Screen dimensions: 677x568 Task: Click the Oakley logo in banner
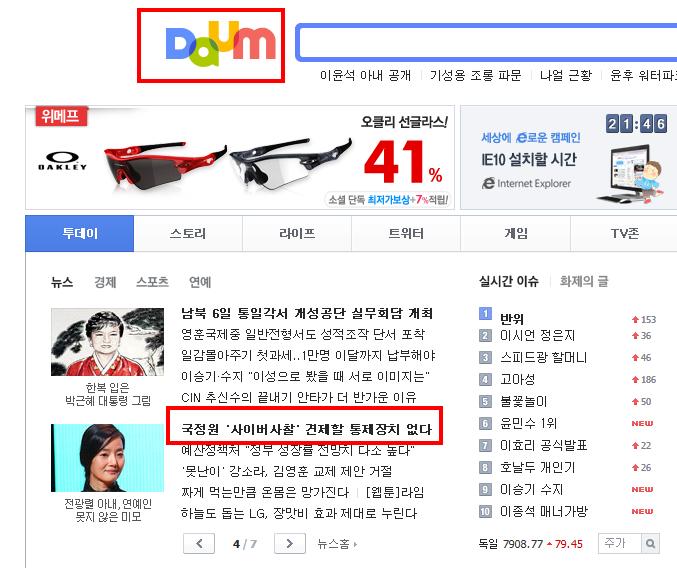[63, 161]
